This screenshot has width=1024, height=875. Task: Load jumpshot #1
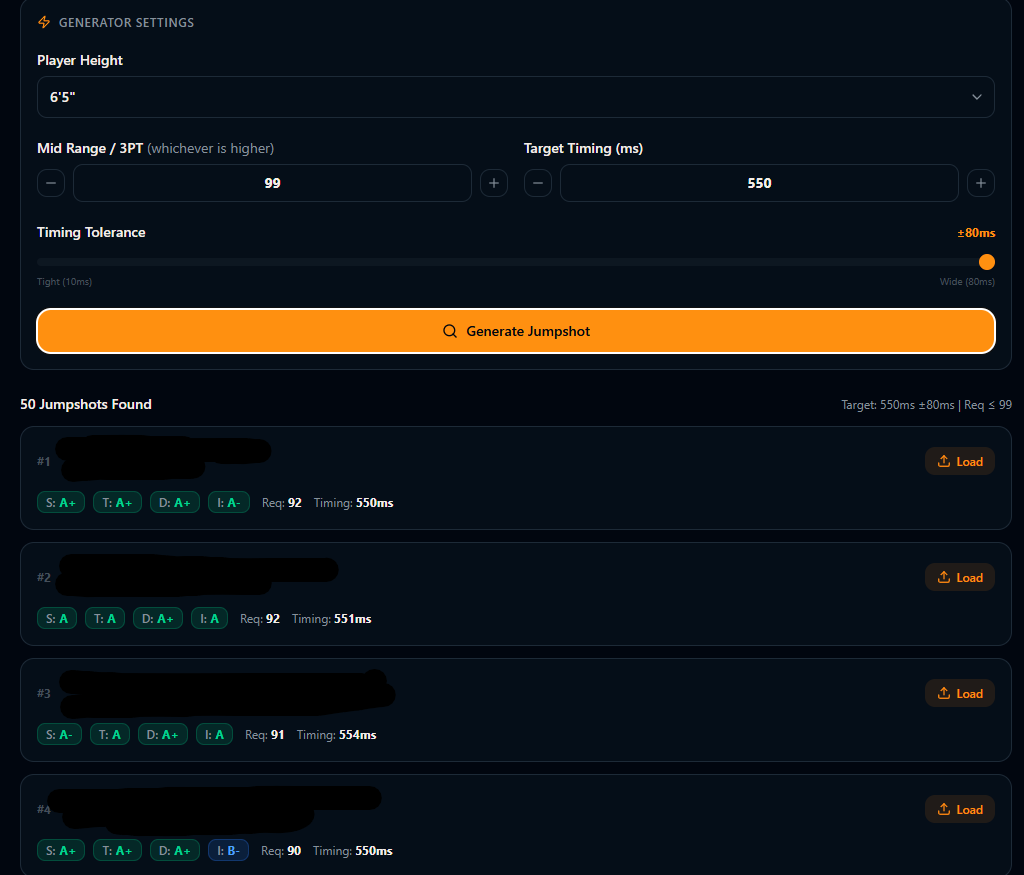(959, 461)
